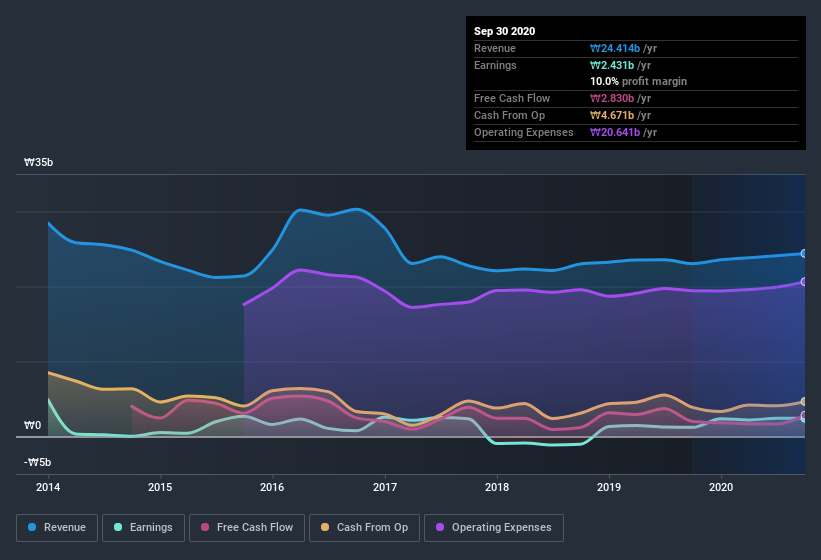The image size is (821, 560).
Task: Click the 2020 x-axis label
Action: [721, 488]
